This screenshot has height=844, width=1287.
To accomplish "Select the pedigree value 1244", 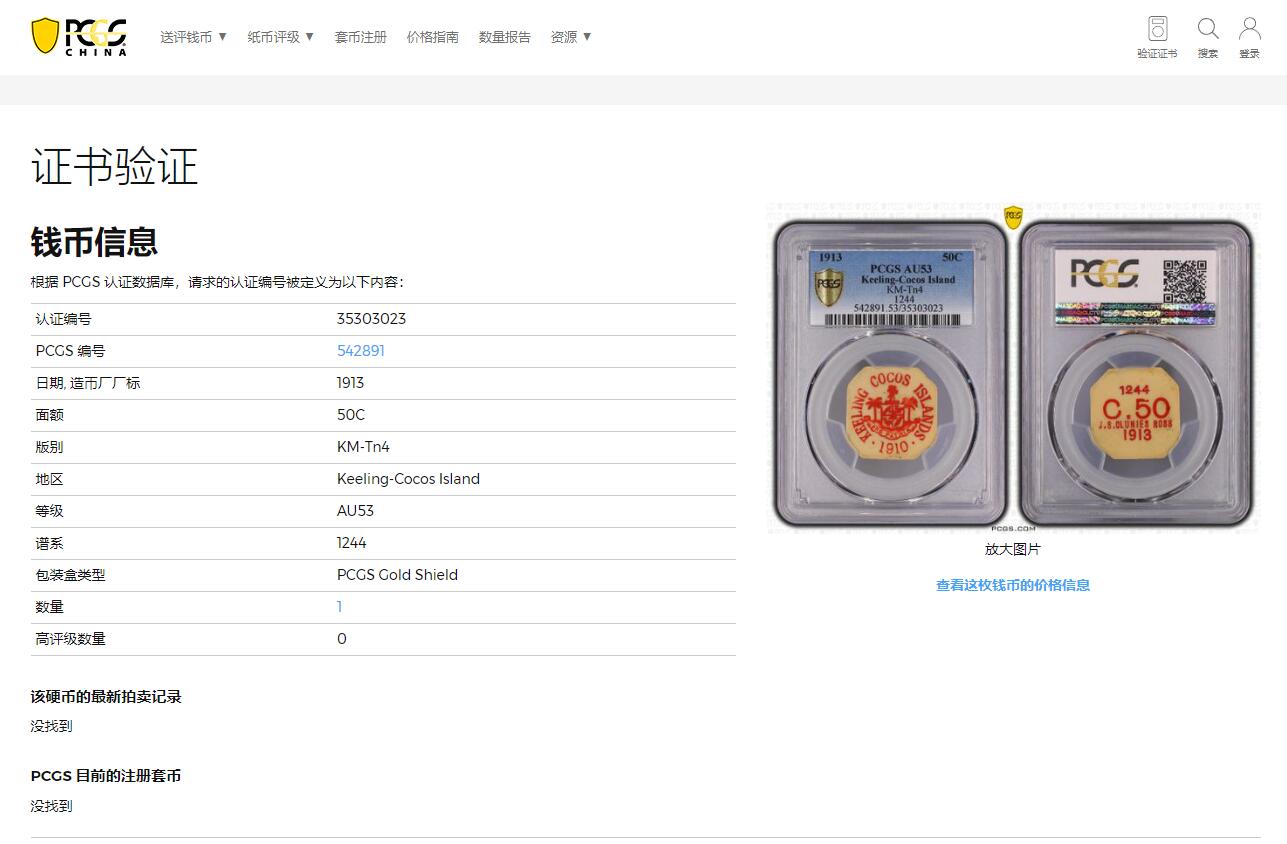I will (351, 543).
